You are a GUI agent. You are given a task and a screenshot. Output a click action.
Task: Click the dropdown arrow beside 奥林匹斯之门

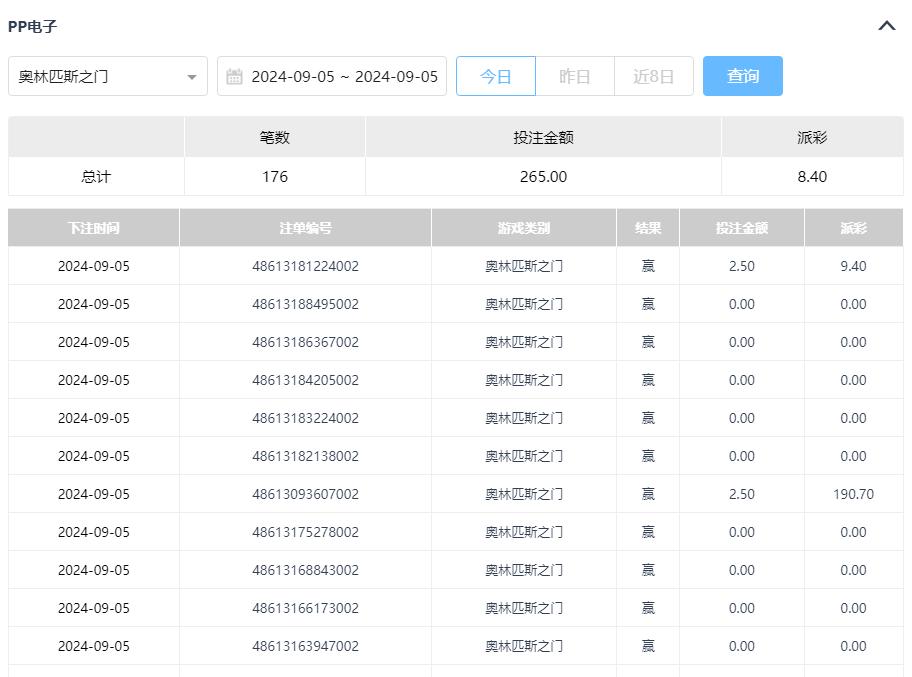pos(191,77)
